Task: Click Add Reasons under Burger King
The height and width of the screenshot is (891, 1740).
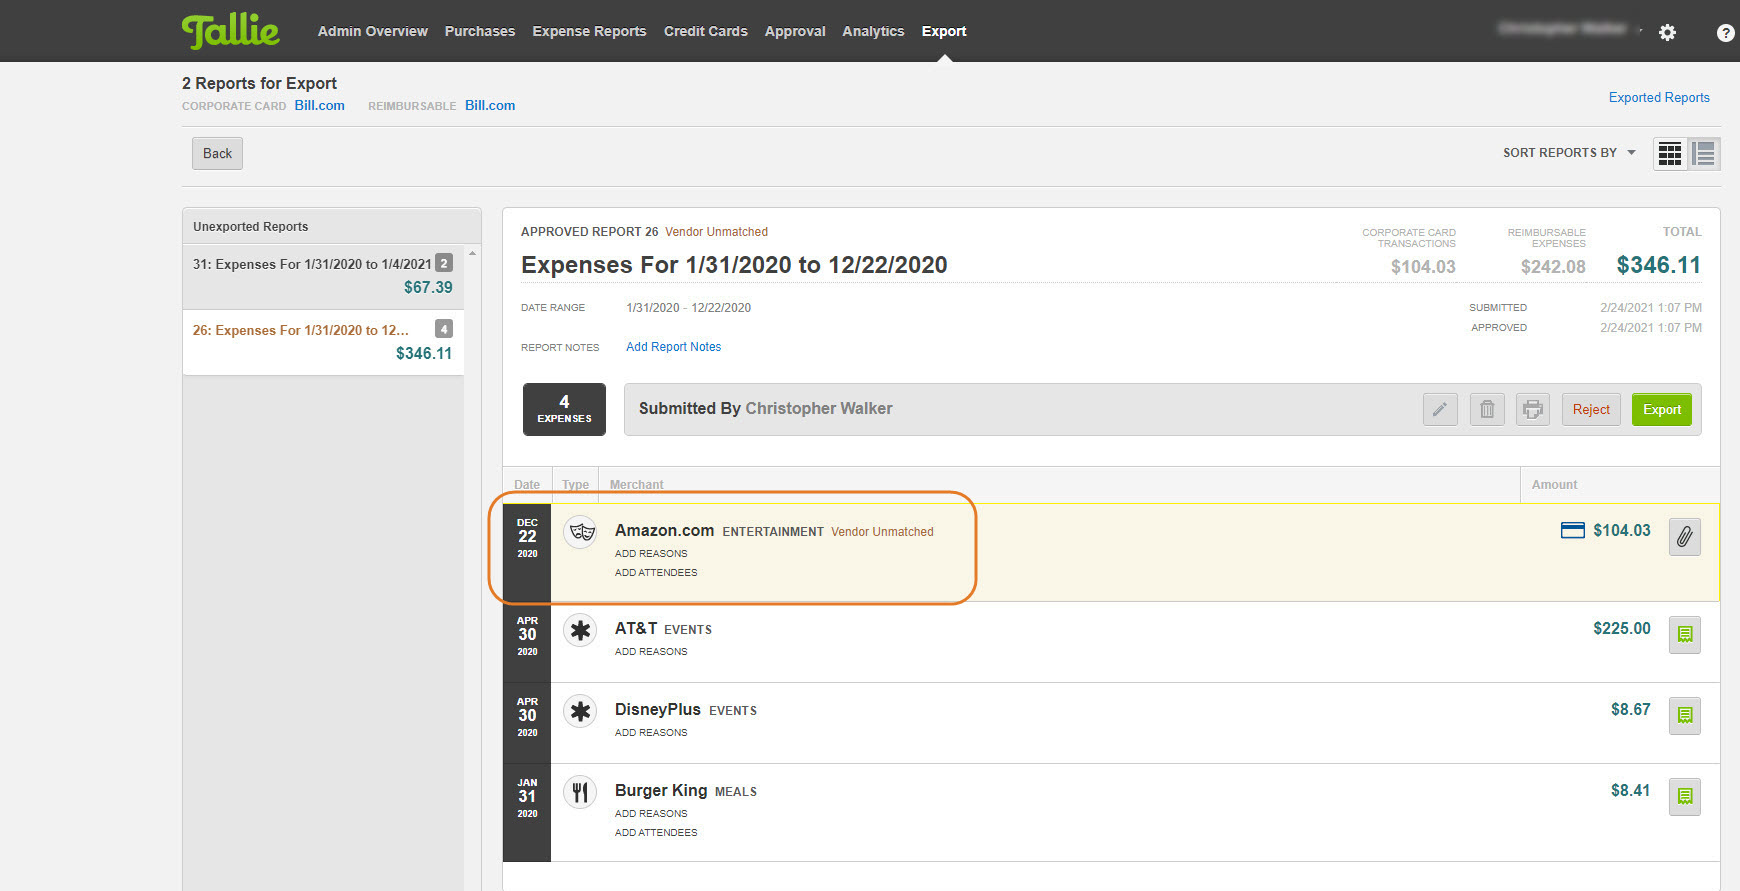Action: 651,813
